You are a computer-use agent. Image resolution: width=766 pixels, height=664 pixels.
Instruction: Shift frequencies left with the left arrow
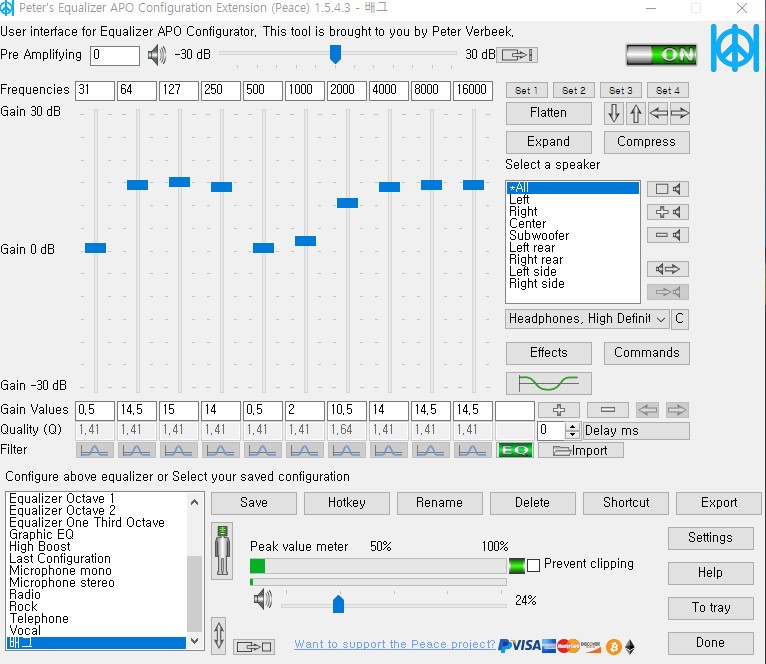click(x=658, y=113)
